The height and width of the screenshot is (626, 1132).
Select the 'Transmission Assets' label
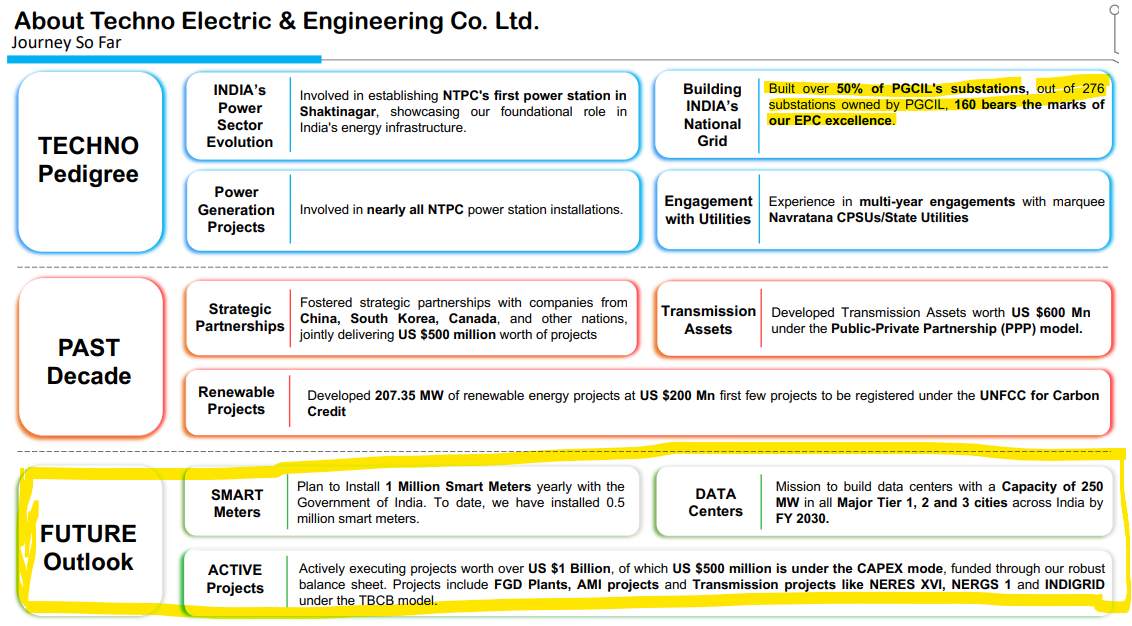pyautogui.click(x=708, y=320)
